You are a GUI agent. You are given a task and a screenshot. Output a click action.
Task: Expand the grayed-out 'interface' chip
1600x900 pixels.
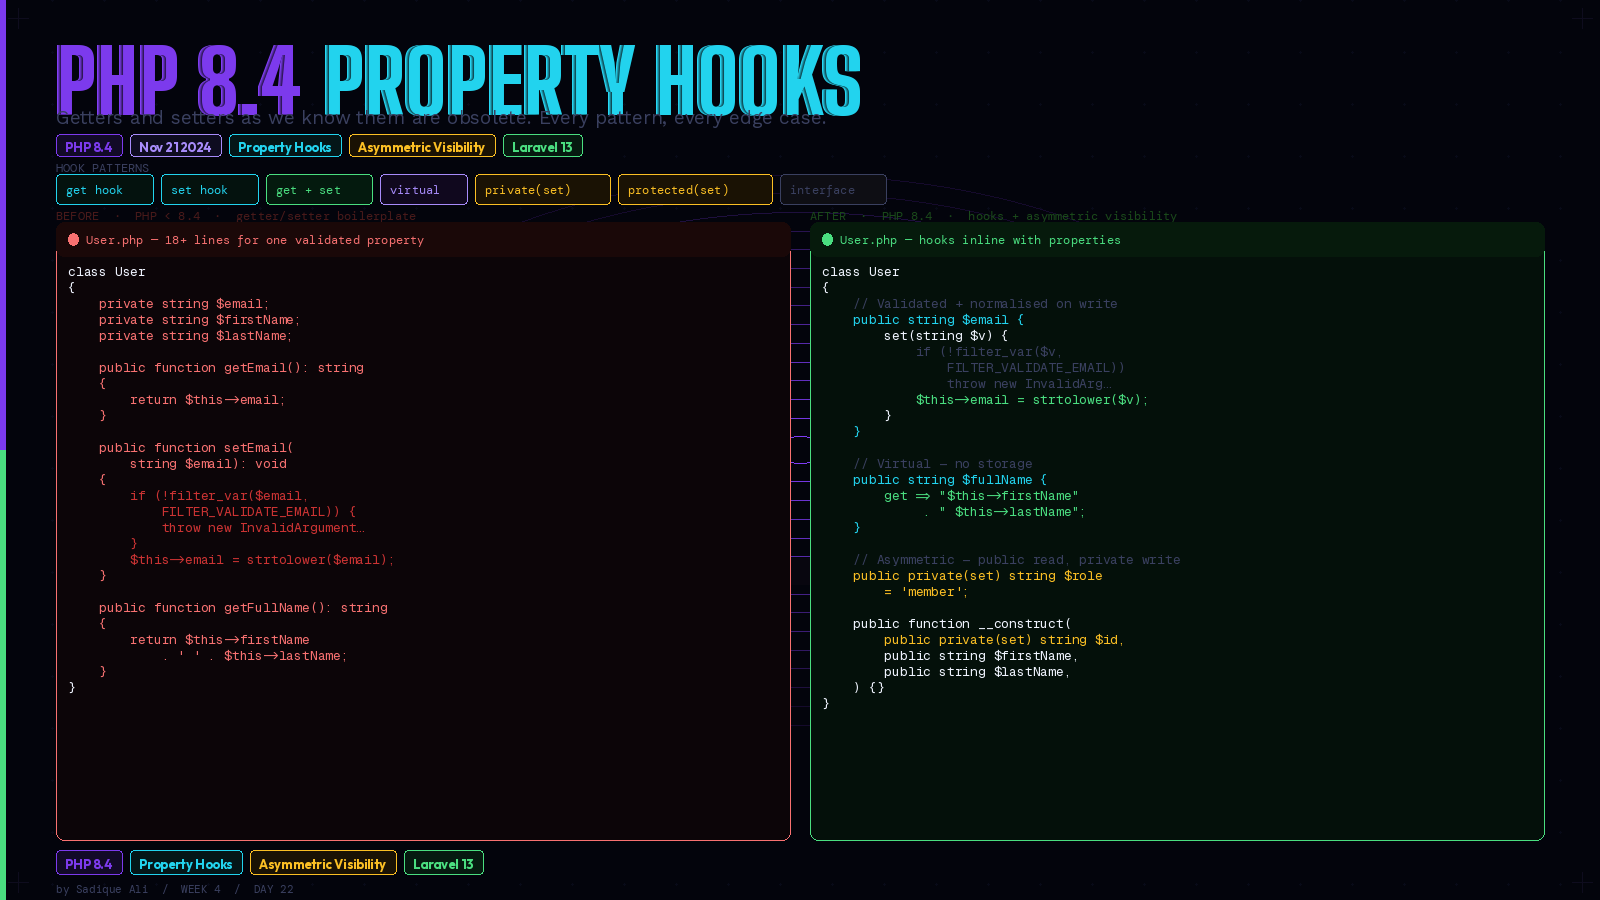coord(832,189)
